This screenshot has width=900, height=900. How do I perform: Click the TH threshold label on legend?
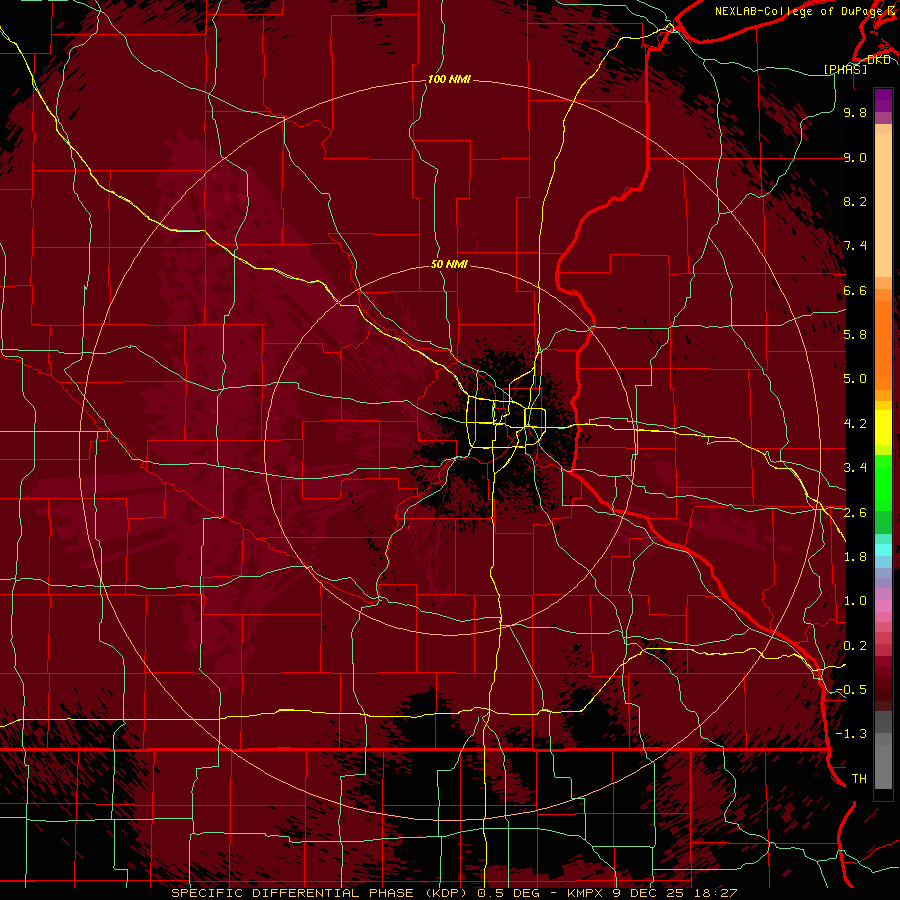click(x=859, y=779)
